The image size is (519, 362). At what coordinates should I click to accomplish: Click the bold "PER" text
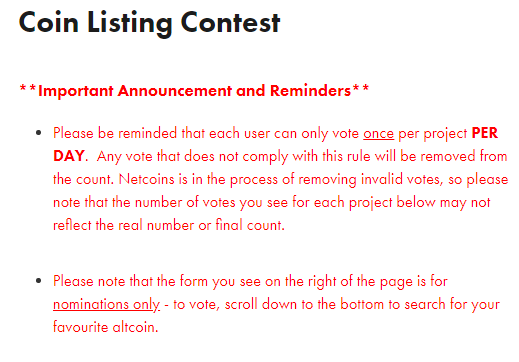pyautogui.click(x=485, y=133)
